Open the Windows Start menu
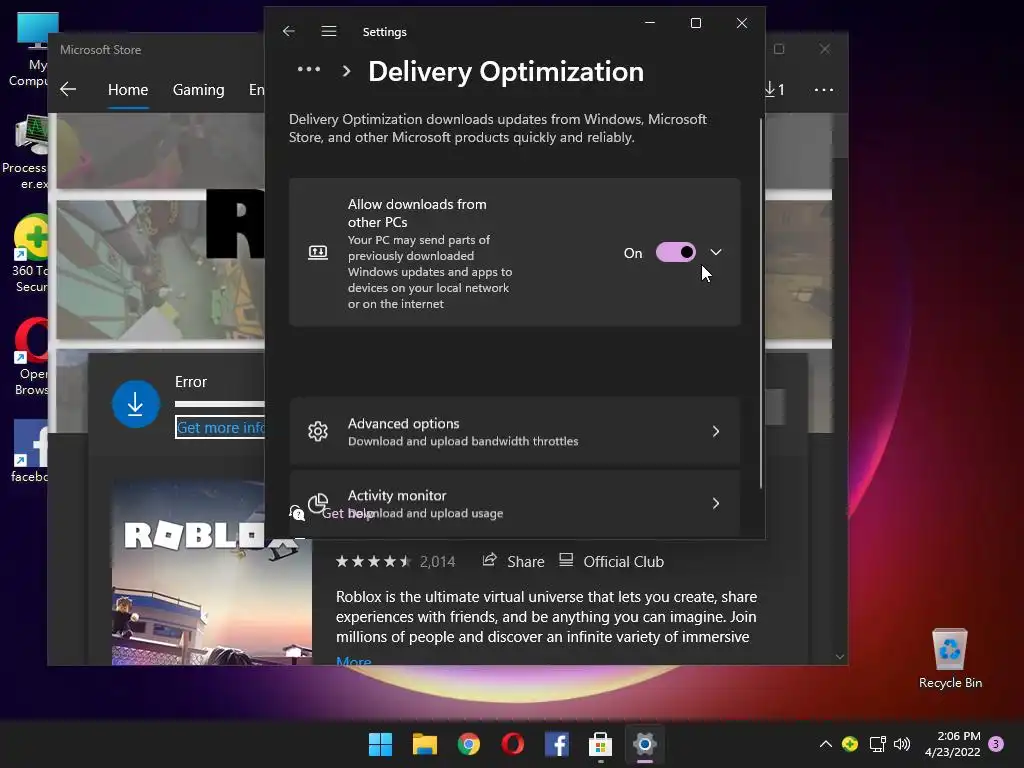The width and height of the screenshot is (1024, 768). click(381, 744)
